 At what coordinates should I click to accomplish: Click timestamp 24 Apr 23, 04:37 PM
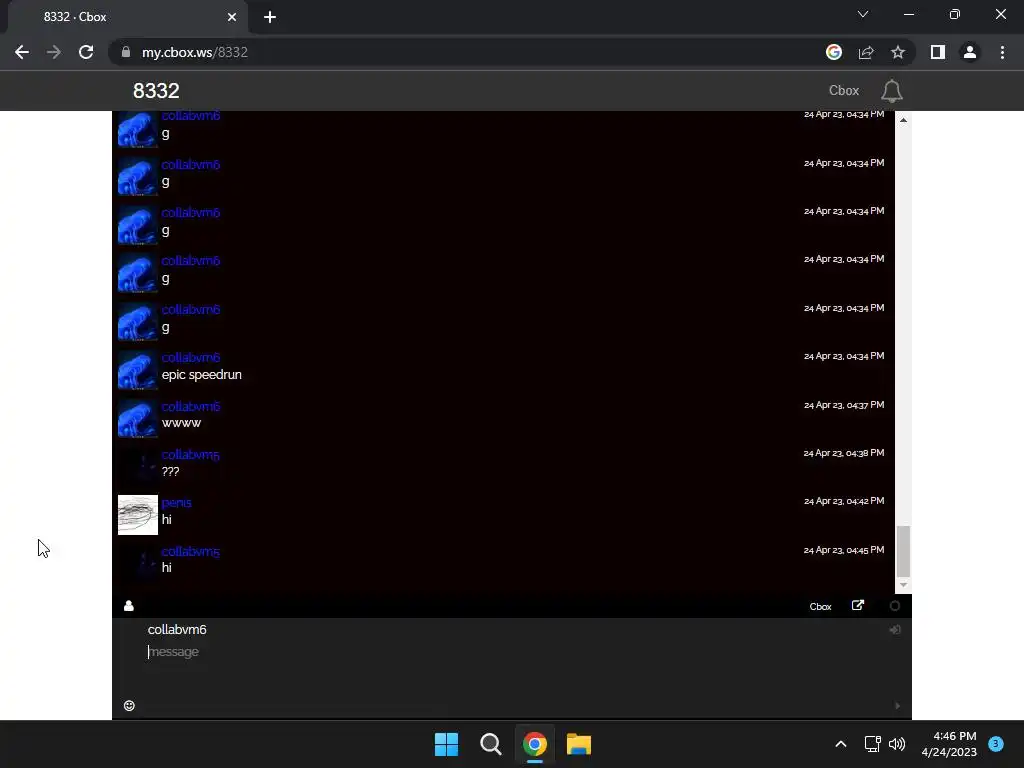pos(844,405)
